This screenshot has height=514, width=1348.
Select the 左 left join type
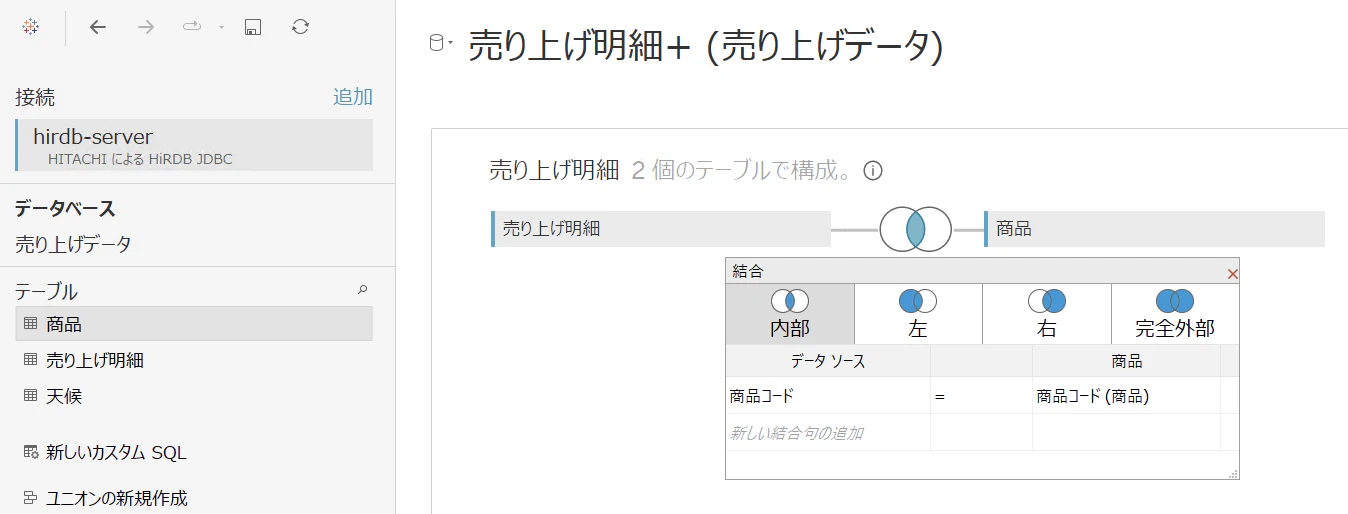coord(918,314)
